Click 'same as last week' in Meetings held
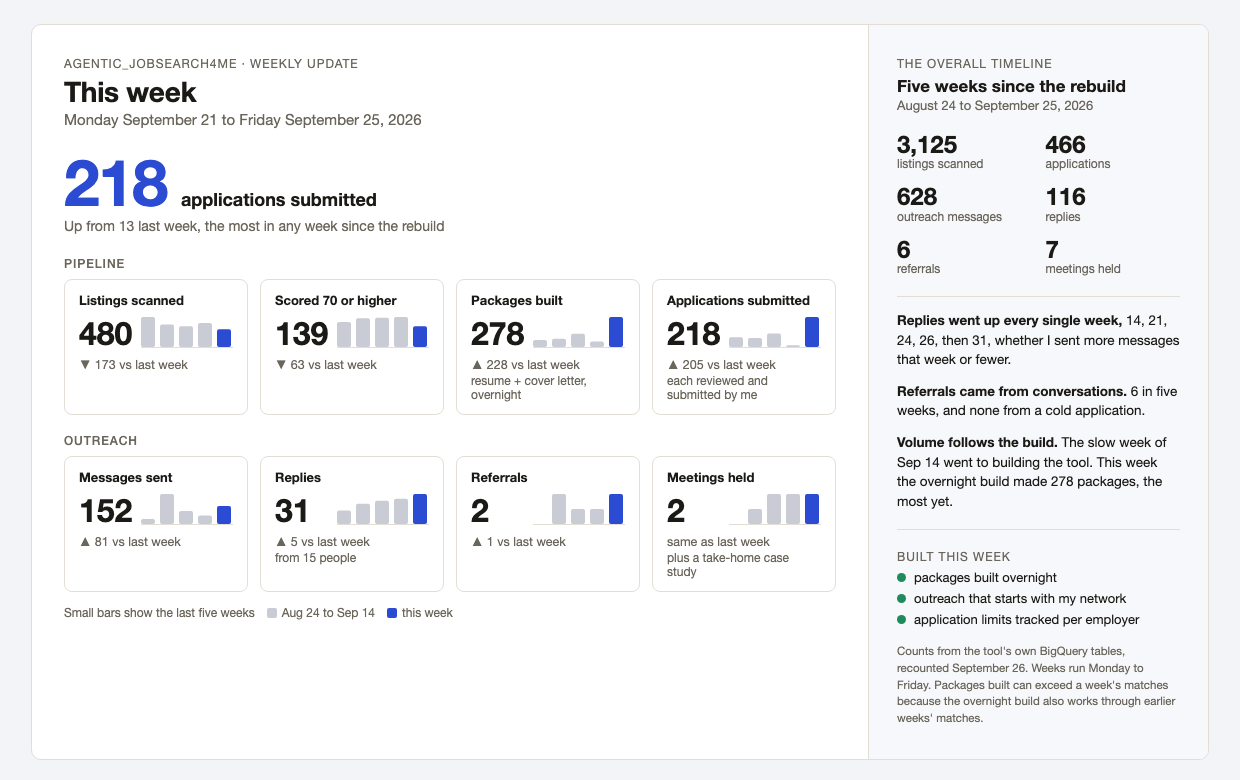 (x=718, y=542)
